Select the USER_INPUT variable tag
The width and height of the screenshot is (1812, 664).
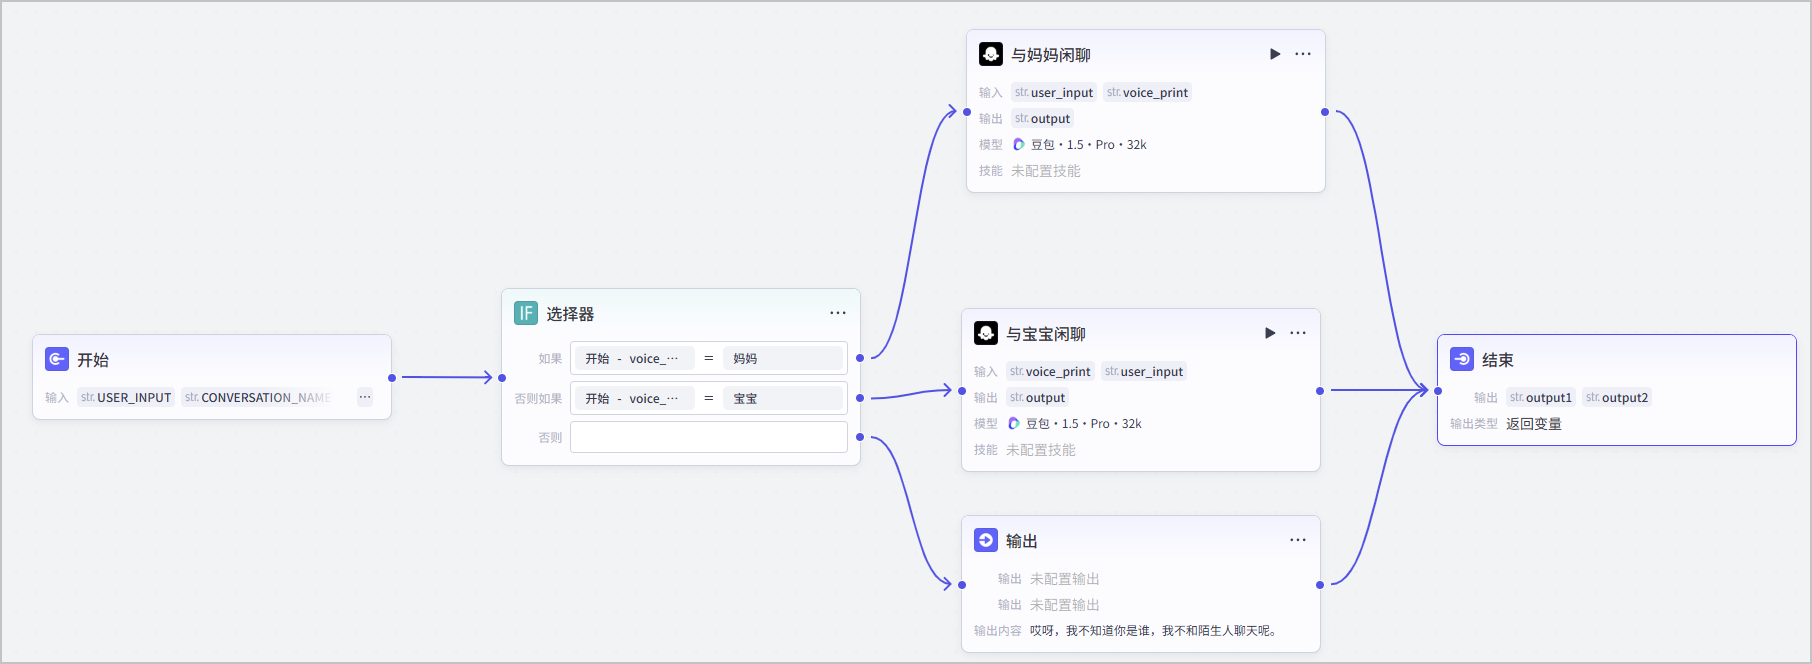point(126,397)
